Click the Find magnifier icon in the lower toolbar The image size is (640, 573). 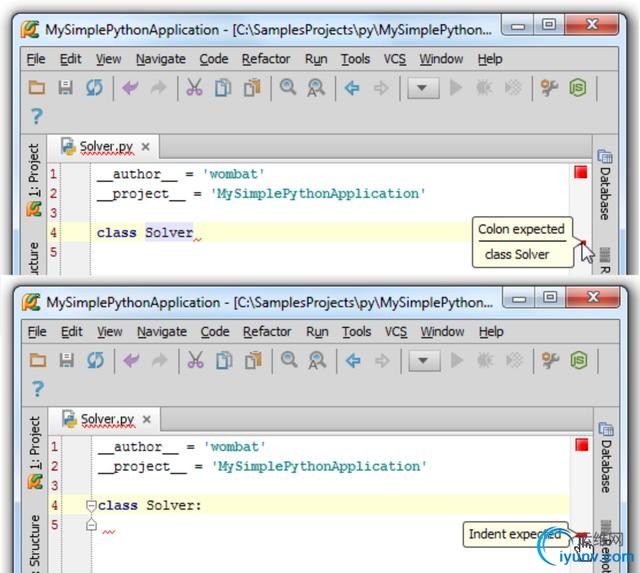coord(289,360)
